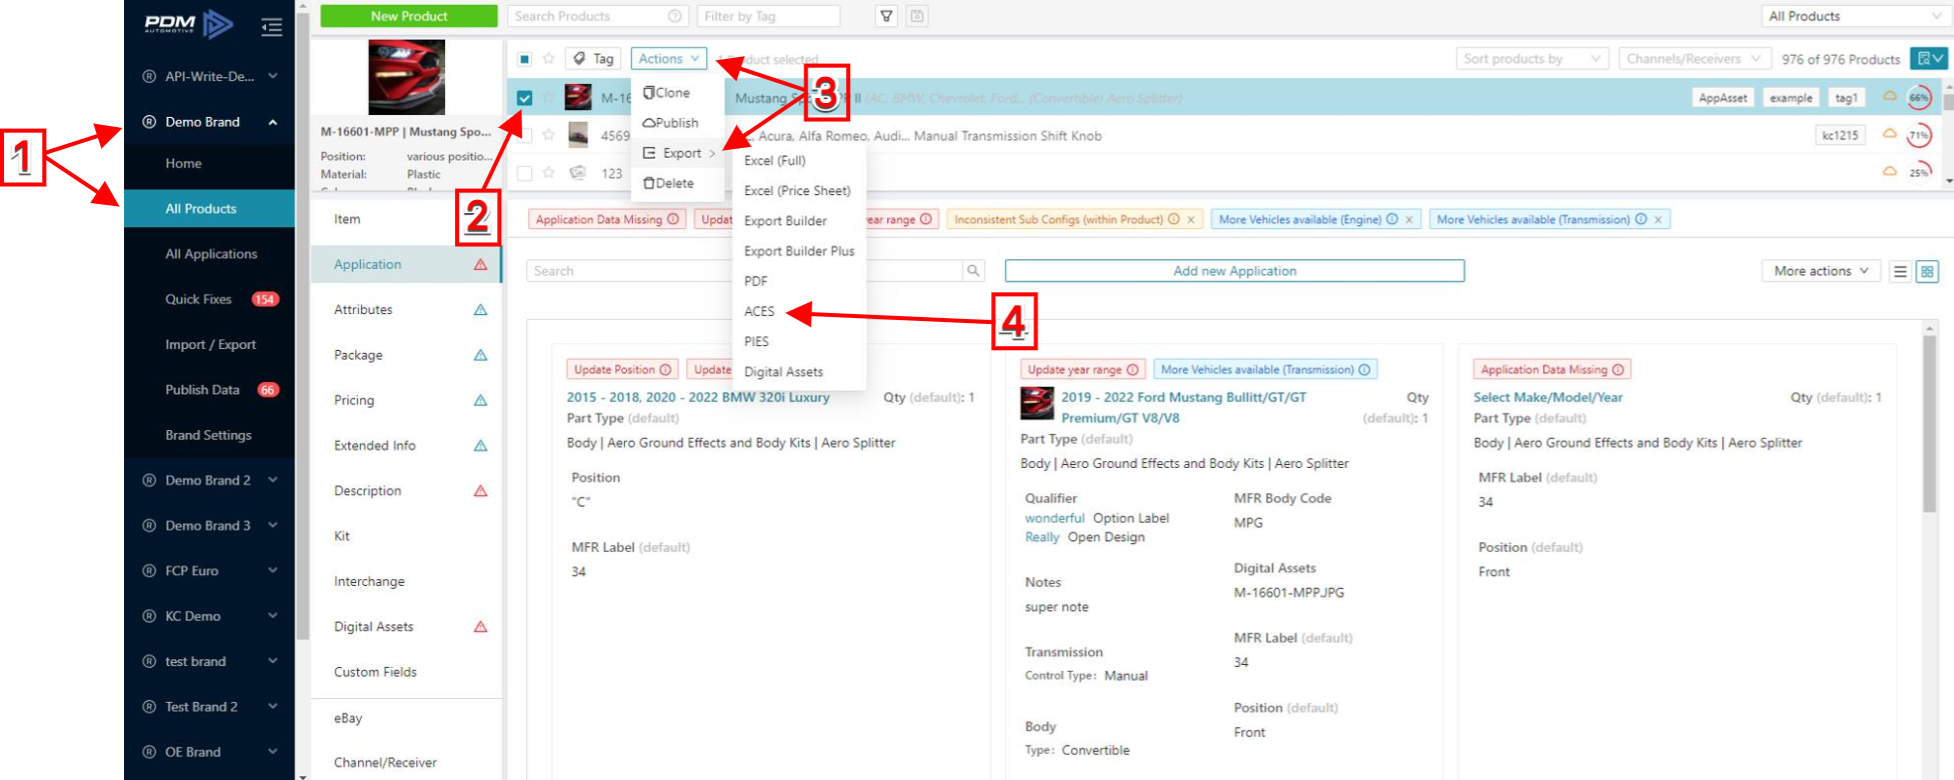Viewport: 1954px width, 780px height.
Task: Check the 123 product checkbox
Action: pos(525,173)
